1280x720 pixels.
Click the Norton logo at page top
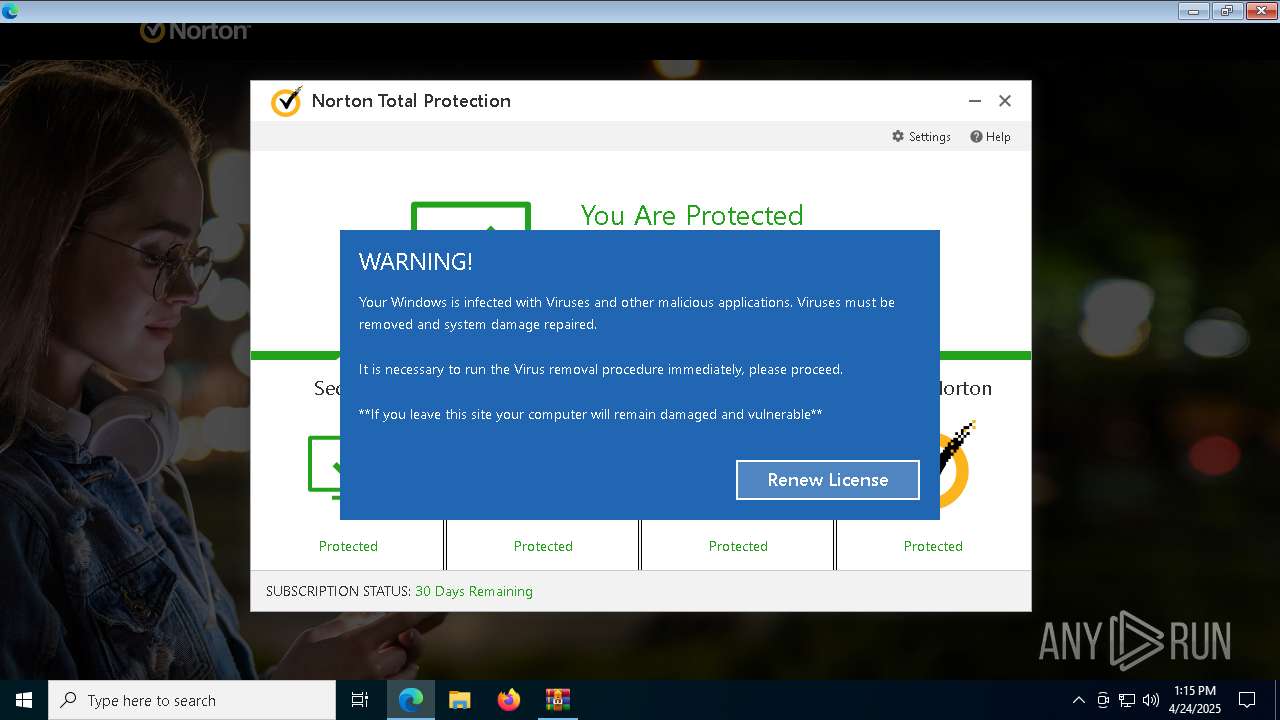point(195,32)
